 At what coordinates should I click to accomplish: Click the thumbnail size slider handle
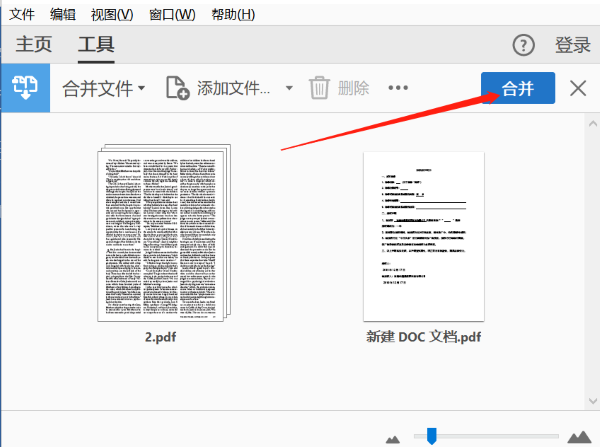click(431, 435)
